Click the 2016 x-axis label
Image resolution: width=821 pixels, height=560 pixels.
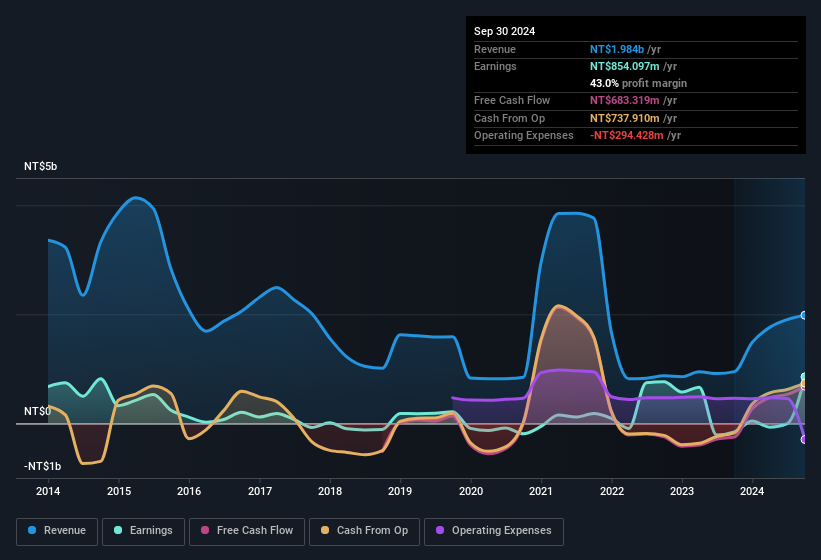[x=189, y=491]
